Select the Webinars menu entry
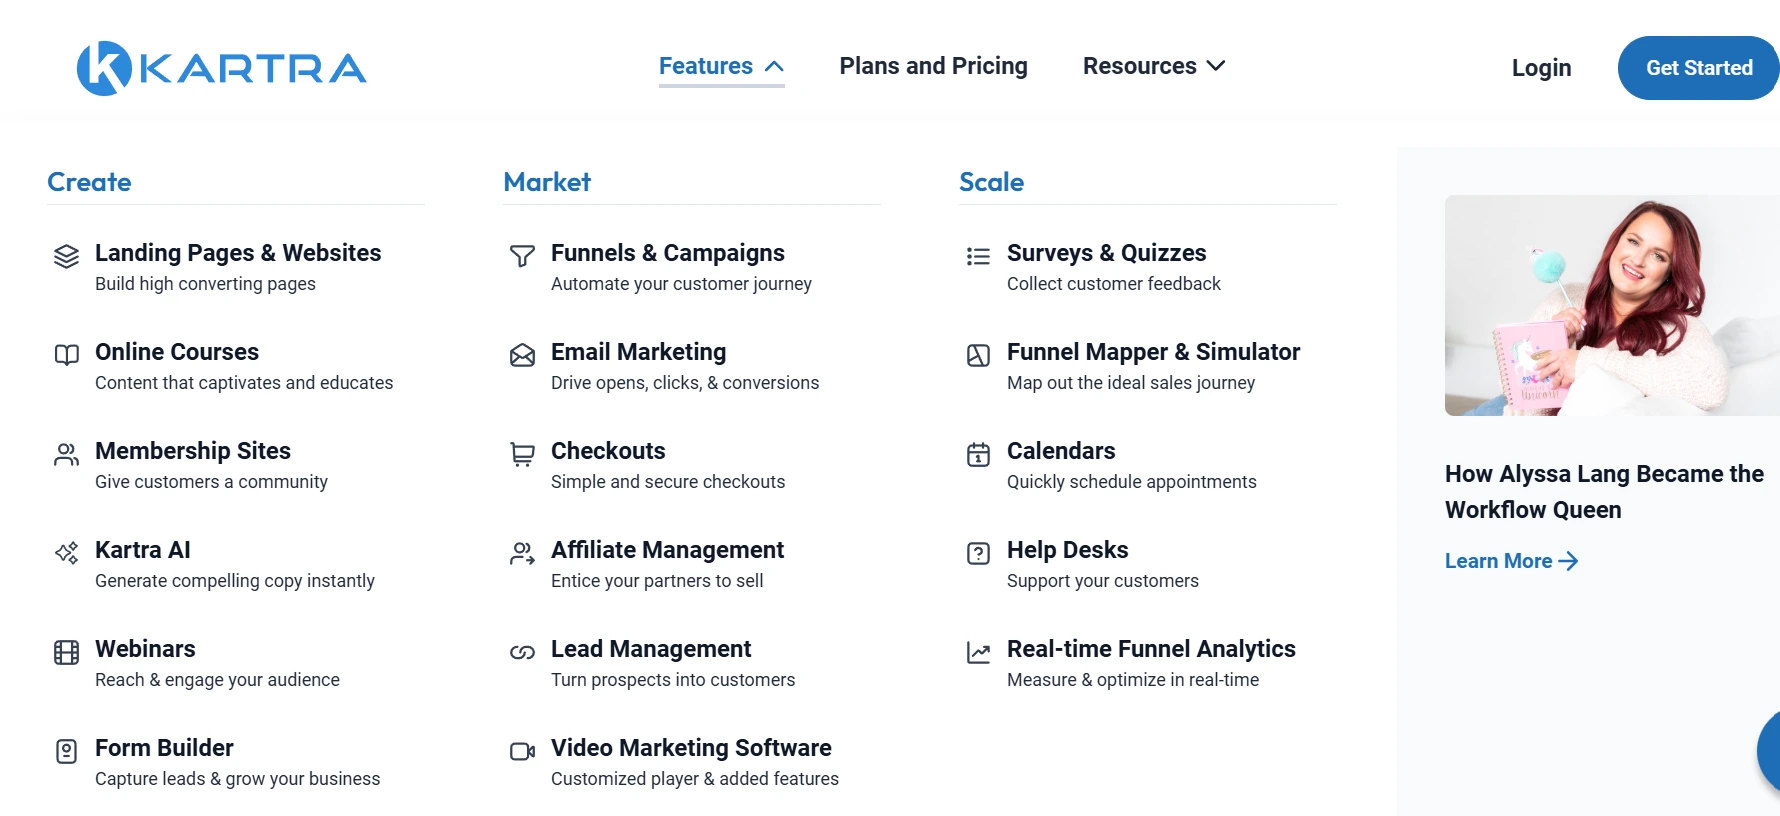The height and width of the screenshot is (816, 1780). pyautogui.click(x=145, y=649)
